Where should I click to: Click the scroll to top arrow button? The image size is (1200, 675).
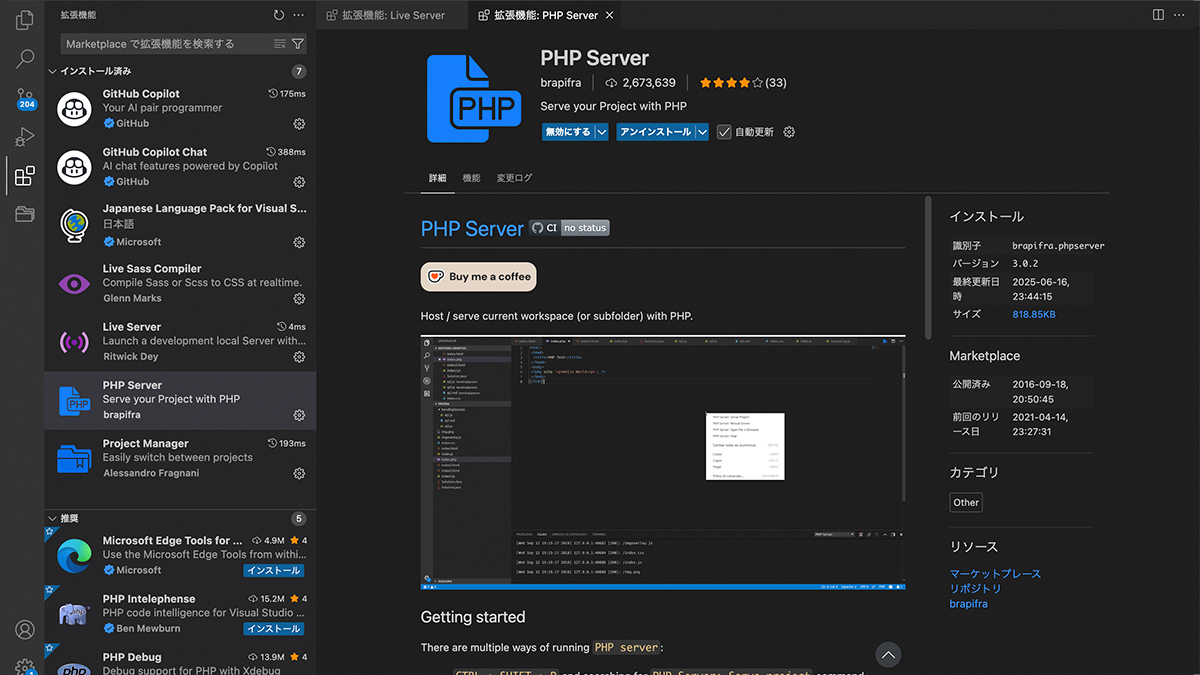[x=888, y=655]
